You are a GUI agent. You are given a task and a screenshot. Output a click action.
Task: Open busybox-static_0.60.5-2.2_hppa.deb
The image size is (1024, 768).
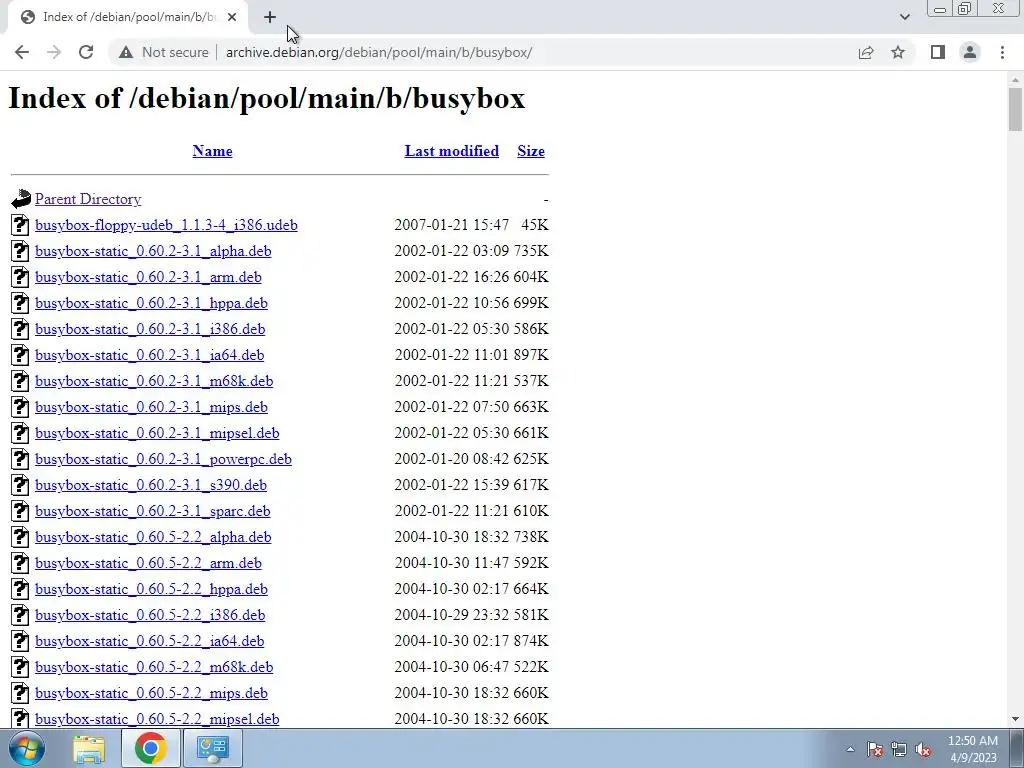point(152,589)
